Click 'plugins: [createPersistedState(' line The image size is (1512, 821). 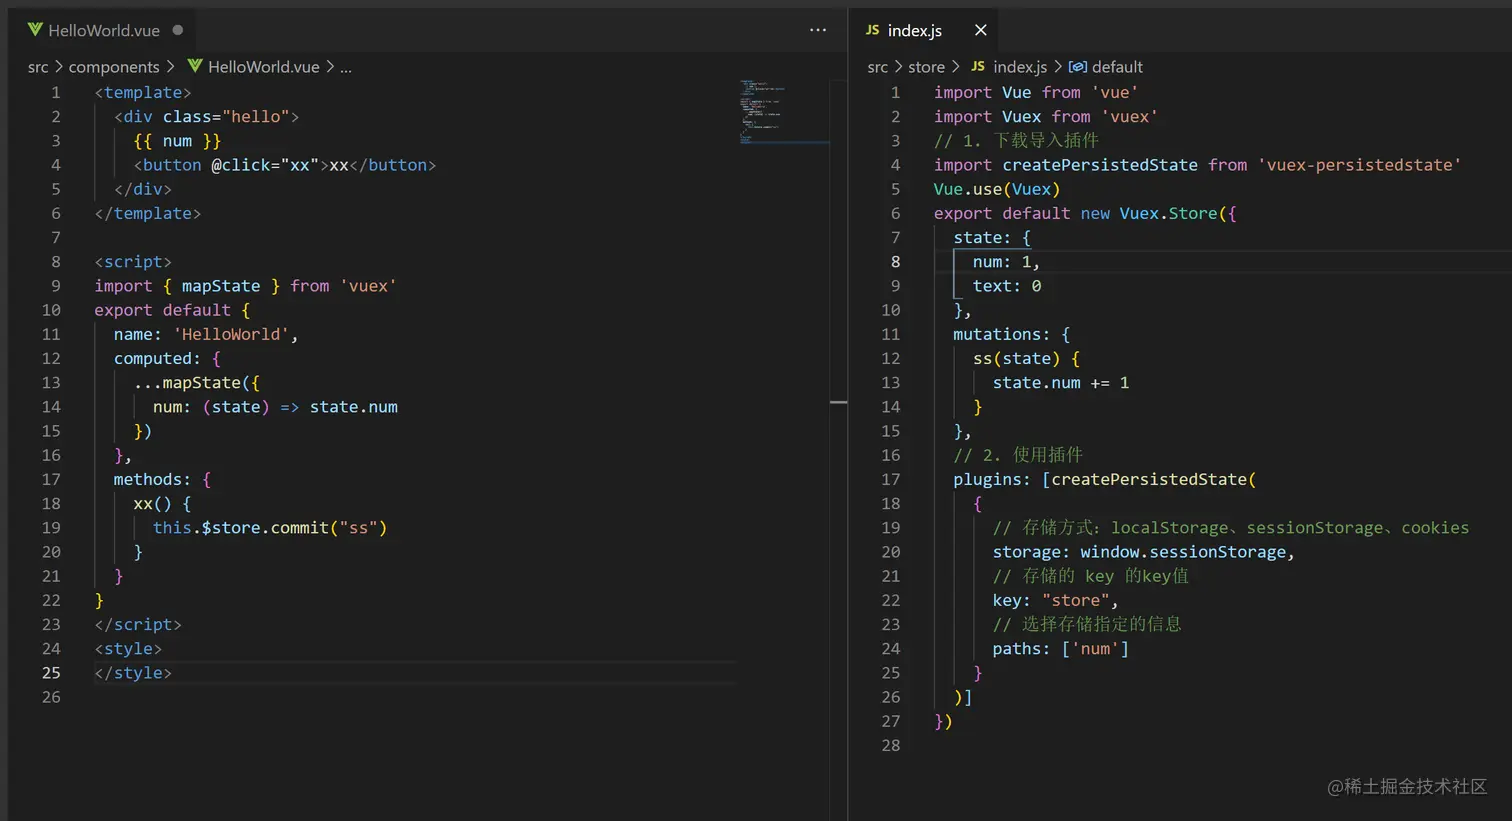click(1105, 480)
